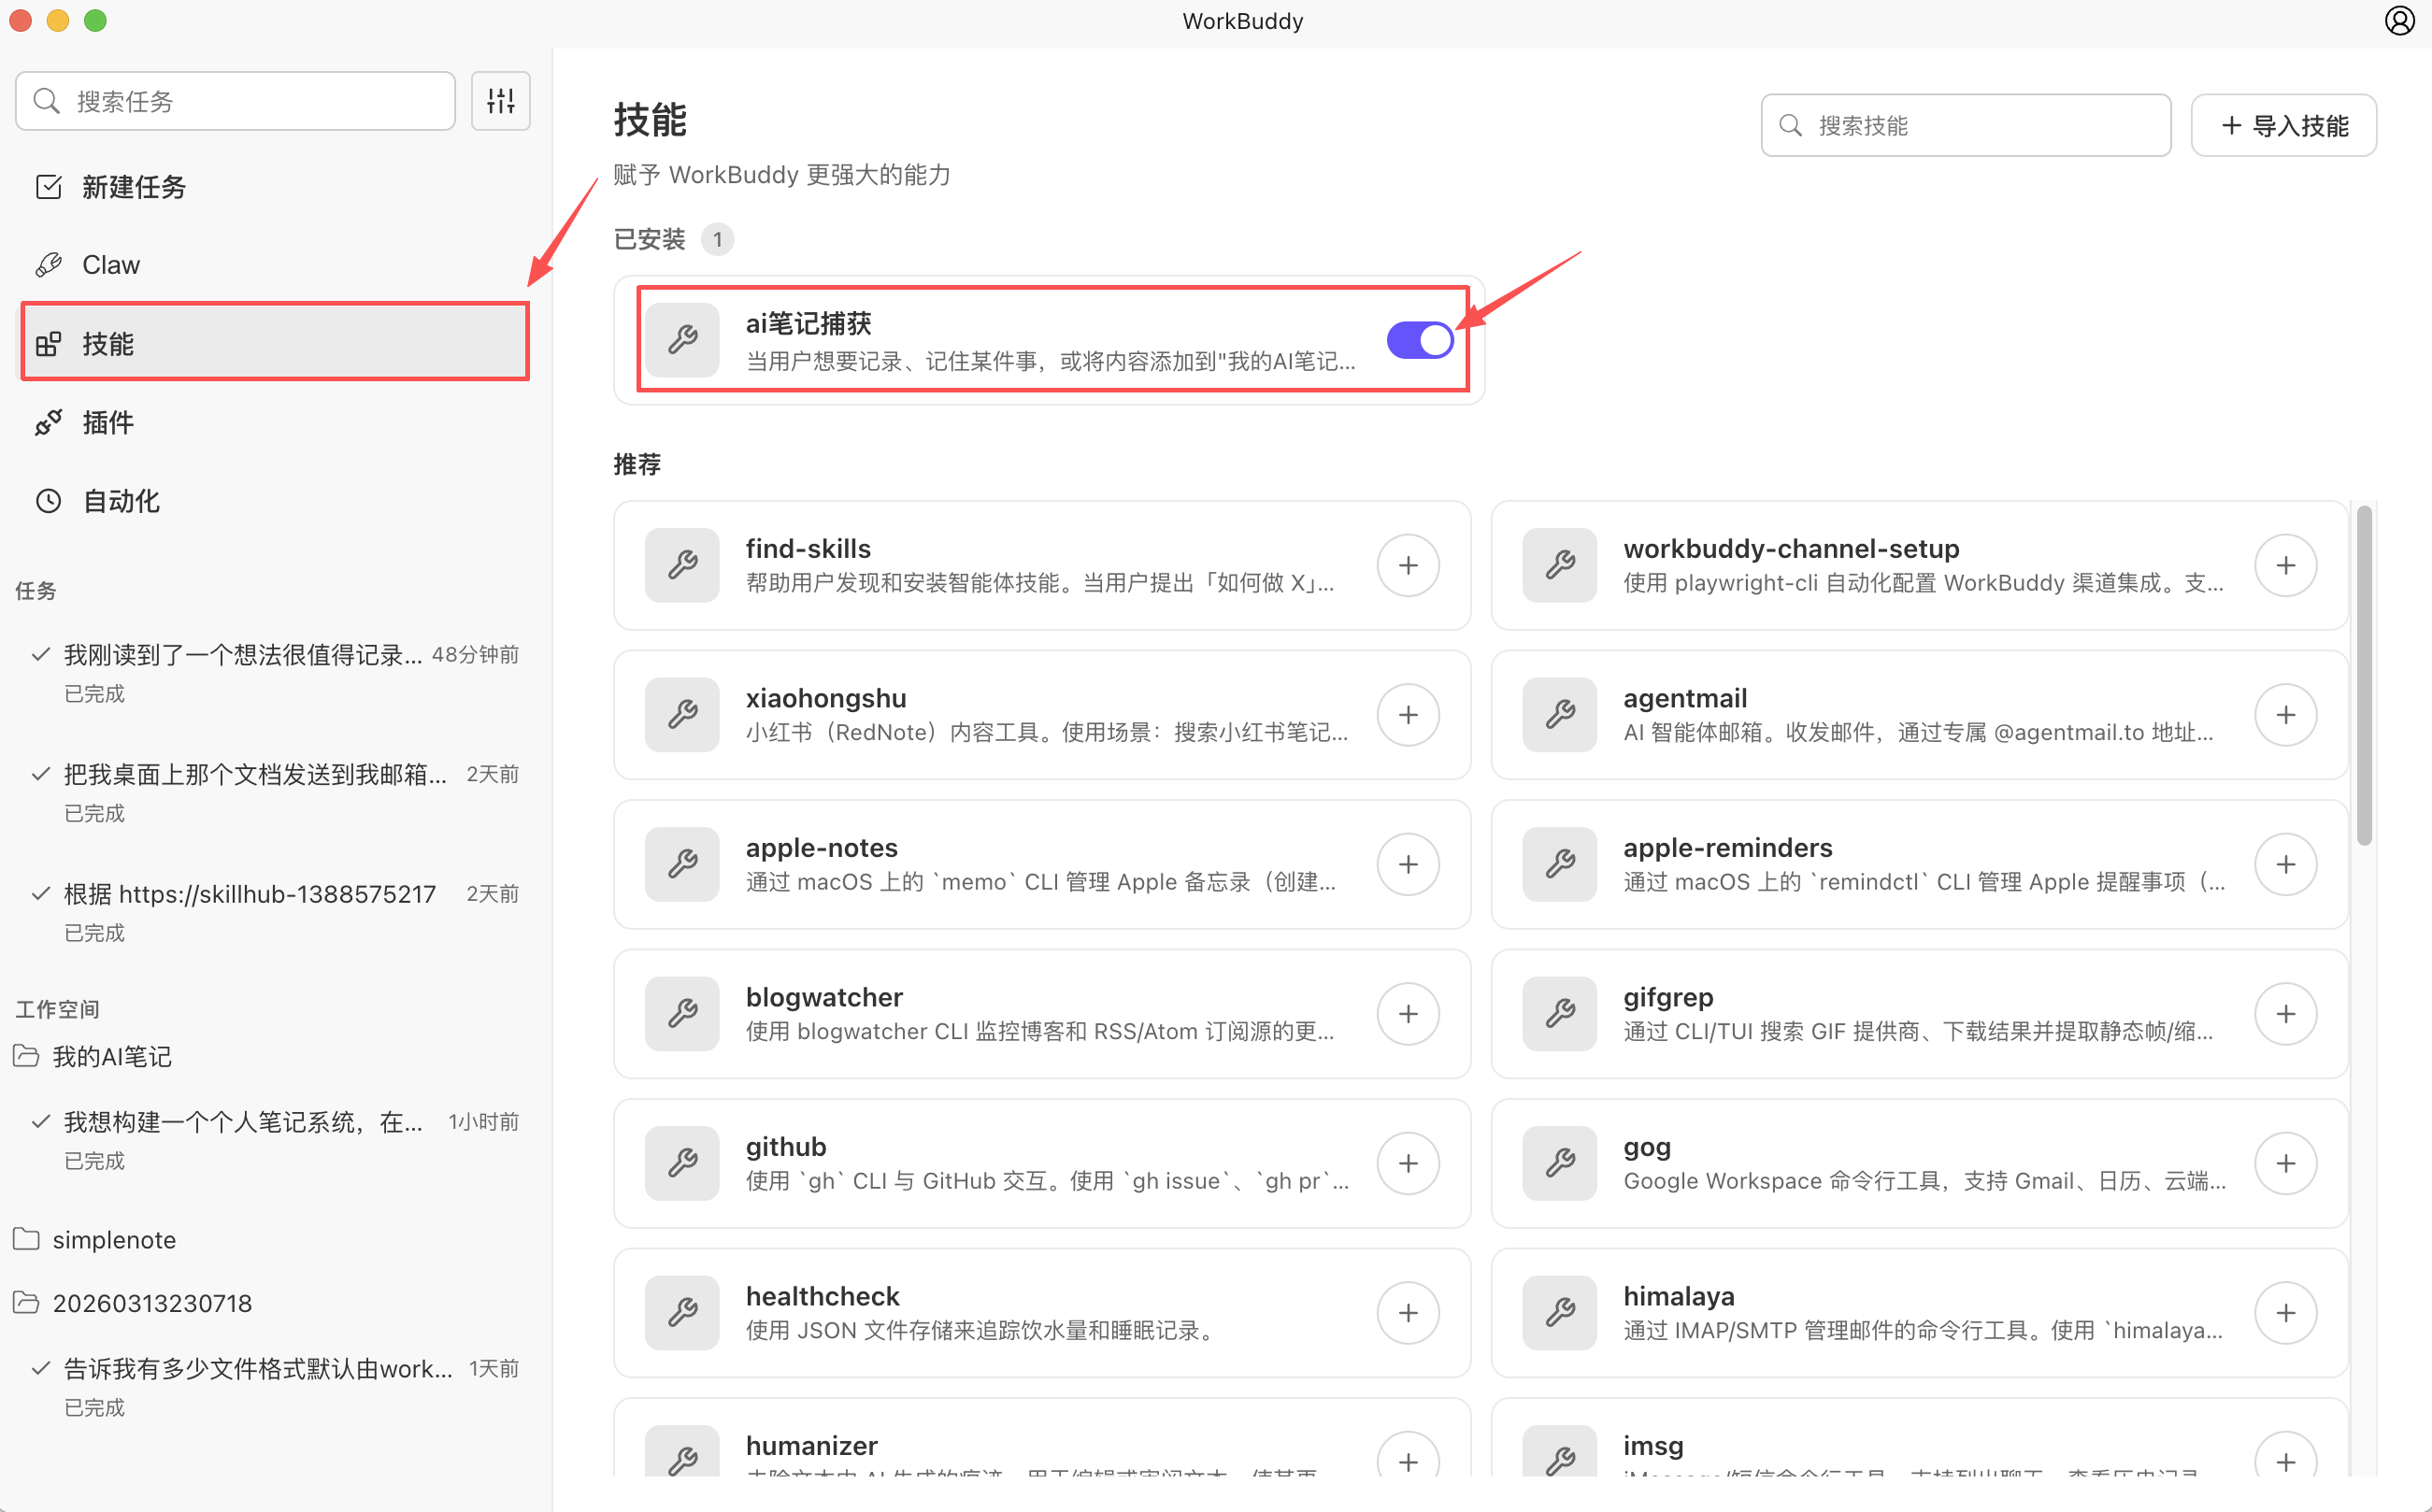Click the 导入技能 button

[2283, 125]
